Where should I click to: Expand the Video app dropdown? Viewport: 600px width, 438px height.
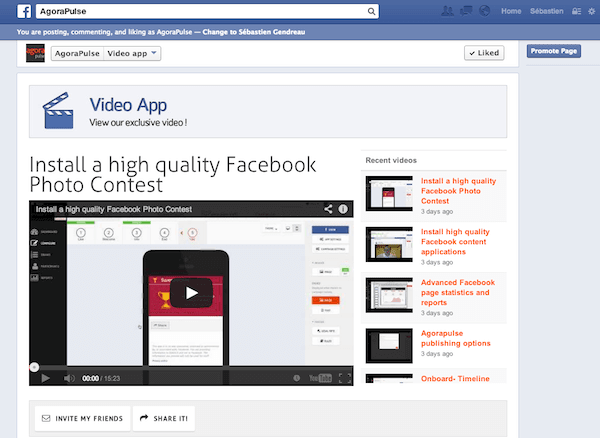pos(132,54)
